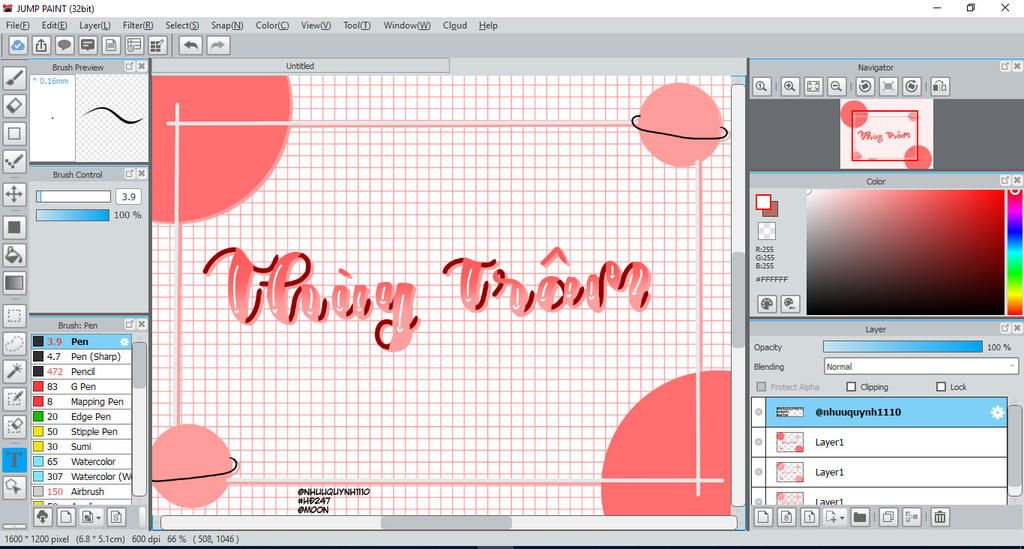Toggle Protect Alpha checkbox
Screen dimensions: 1024x549
point(760,386)
